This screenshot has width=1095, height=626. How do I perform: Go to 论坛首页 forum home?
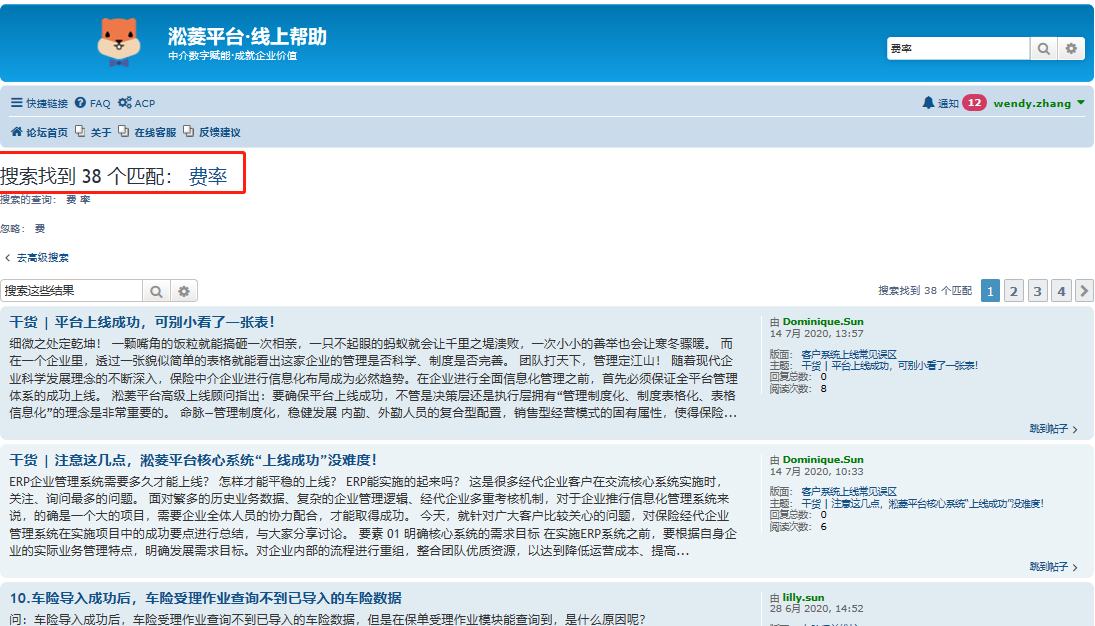coord(40,132)
